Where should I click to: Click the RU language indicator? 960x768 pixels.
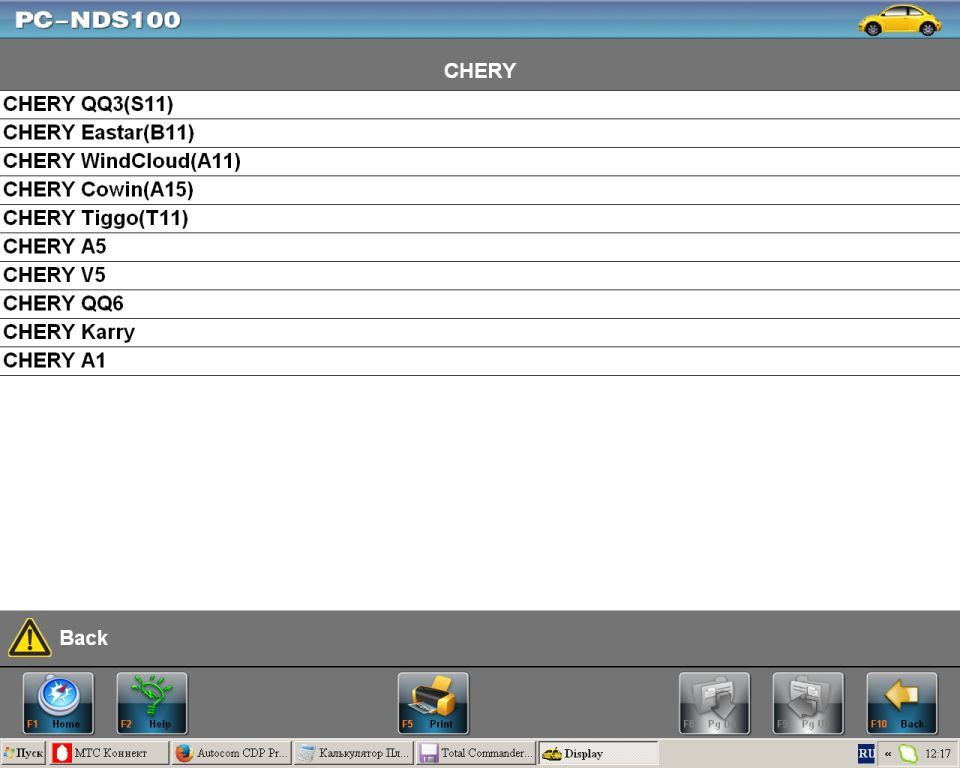pyautogui.click(x=866, y=753)
